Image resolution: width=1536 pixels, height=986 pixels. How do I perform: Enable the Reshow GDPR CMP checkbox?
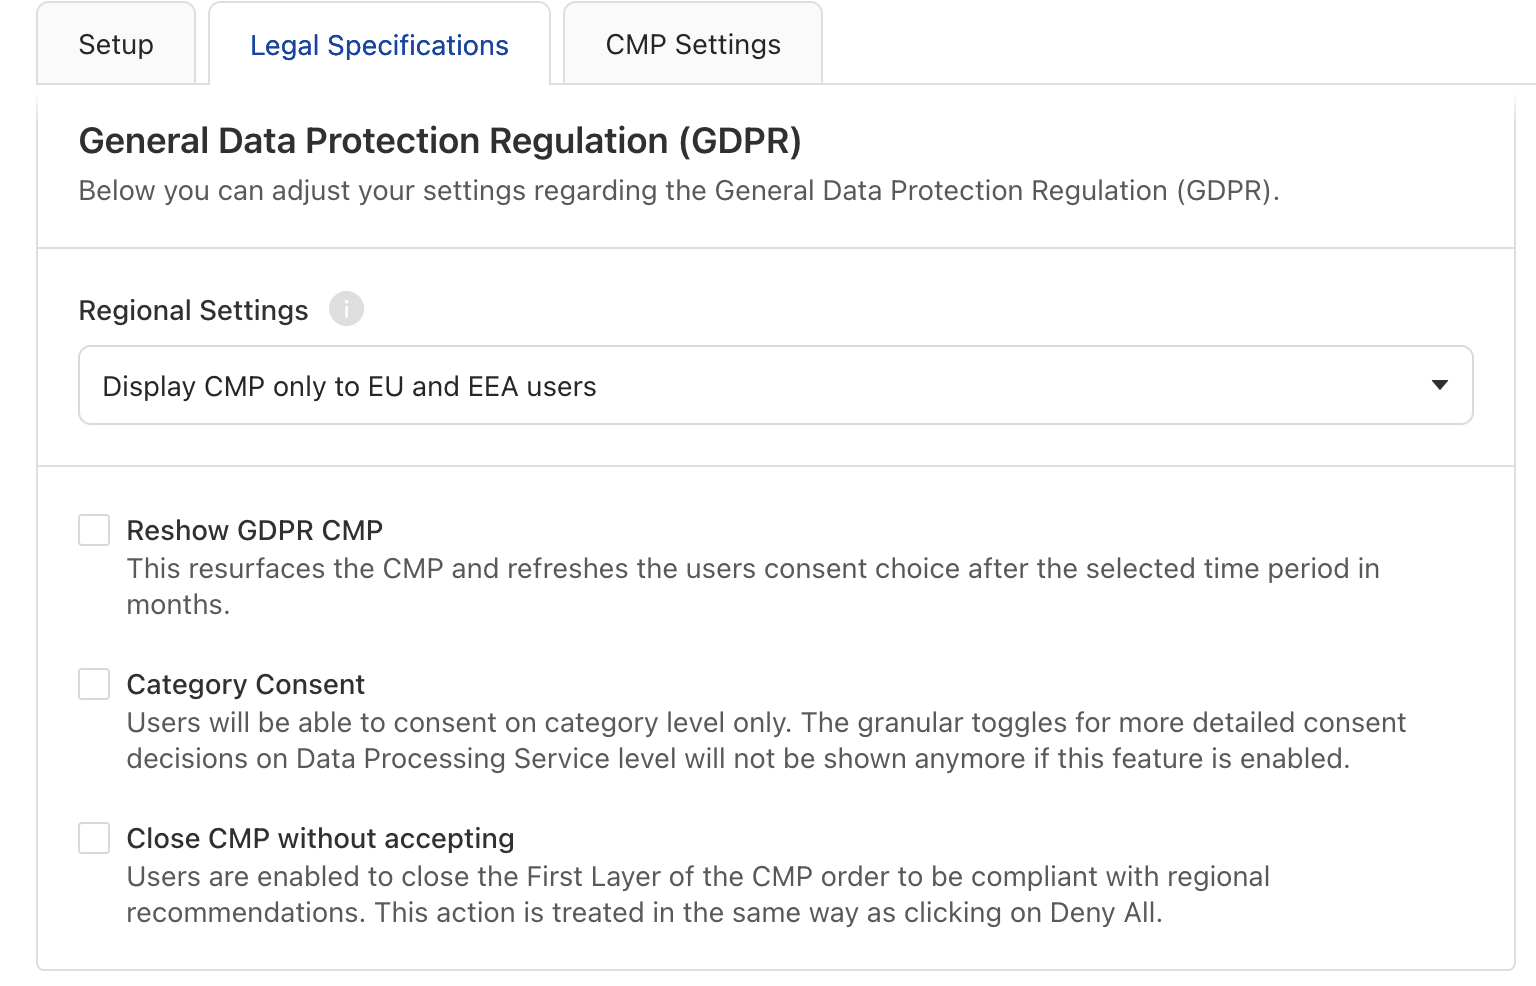pyautogui.click(x=94, y=530)
